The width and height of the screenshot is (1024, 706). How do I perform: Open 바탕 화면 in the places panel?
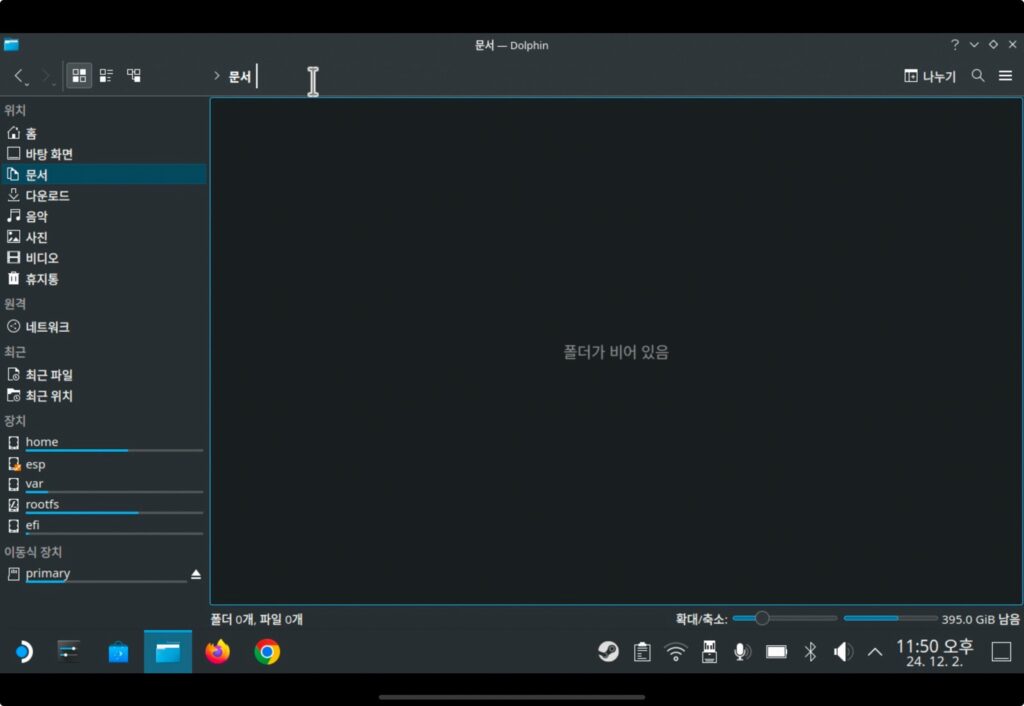click(104, 154)
